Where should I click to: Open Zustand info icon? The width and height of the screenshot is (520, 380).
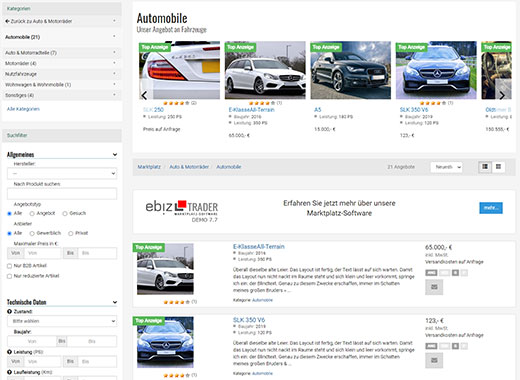point(9,311)
